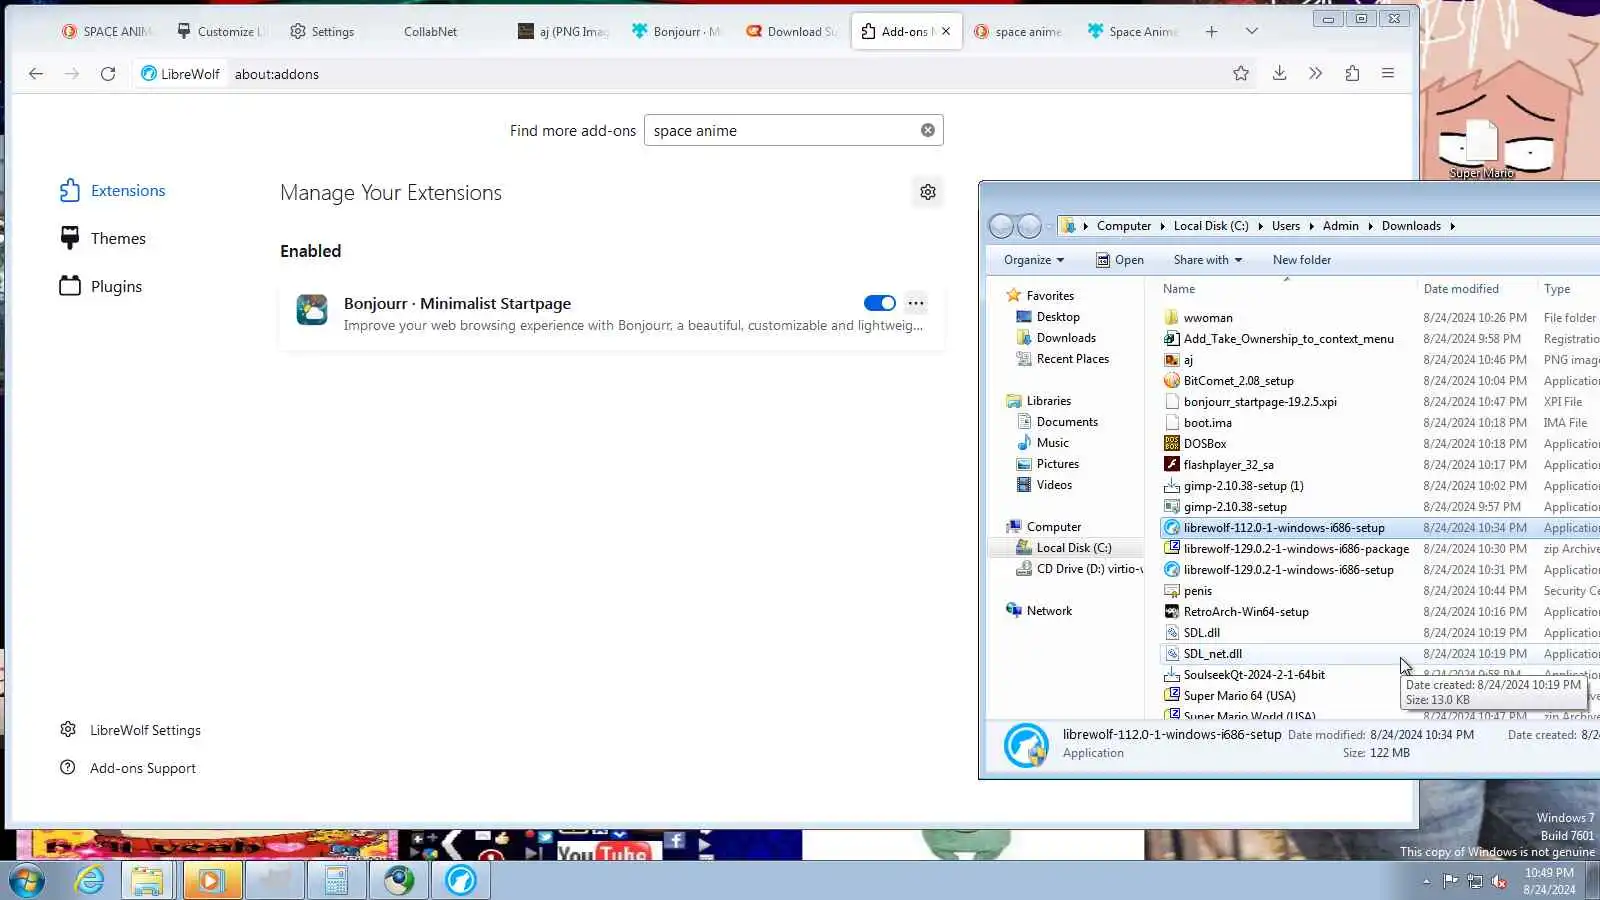1600x900 pixels.
Task: Open the Extensions toolbar puzzle icon
Action: click(1352, 73)
